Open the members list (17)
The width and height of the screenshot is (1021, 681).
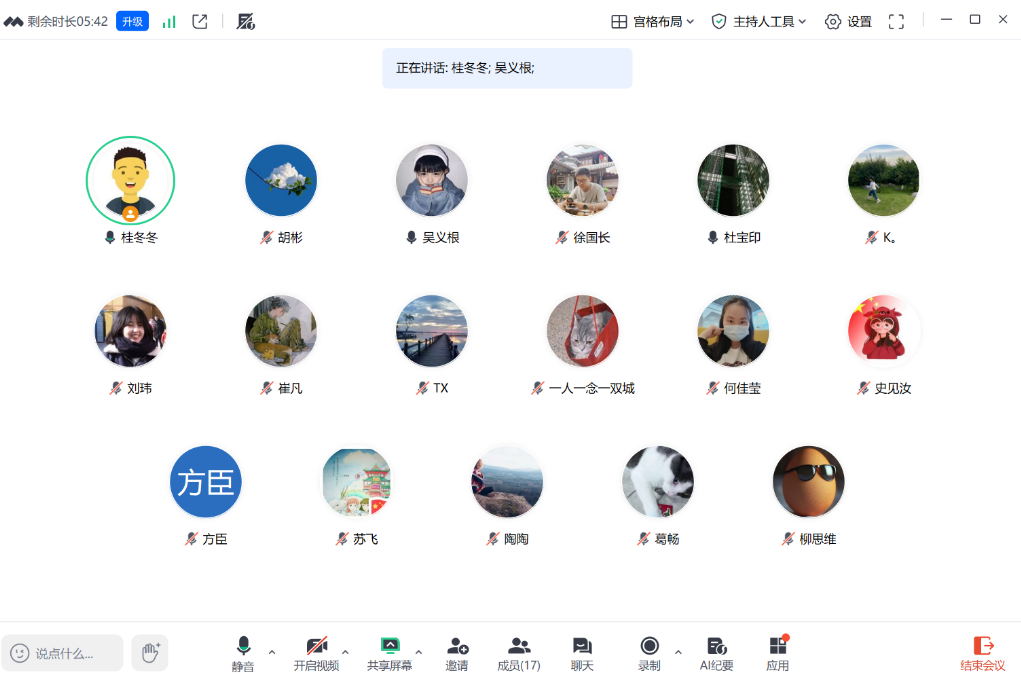coord(519,647)
